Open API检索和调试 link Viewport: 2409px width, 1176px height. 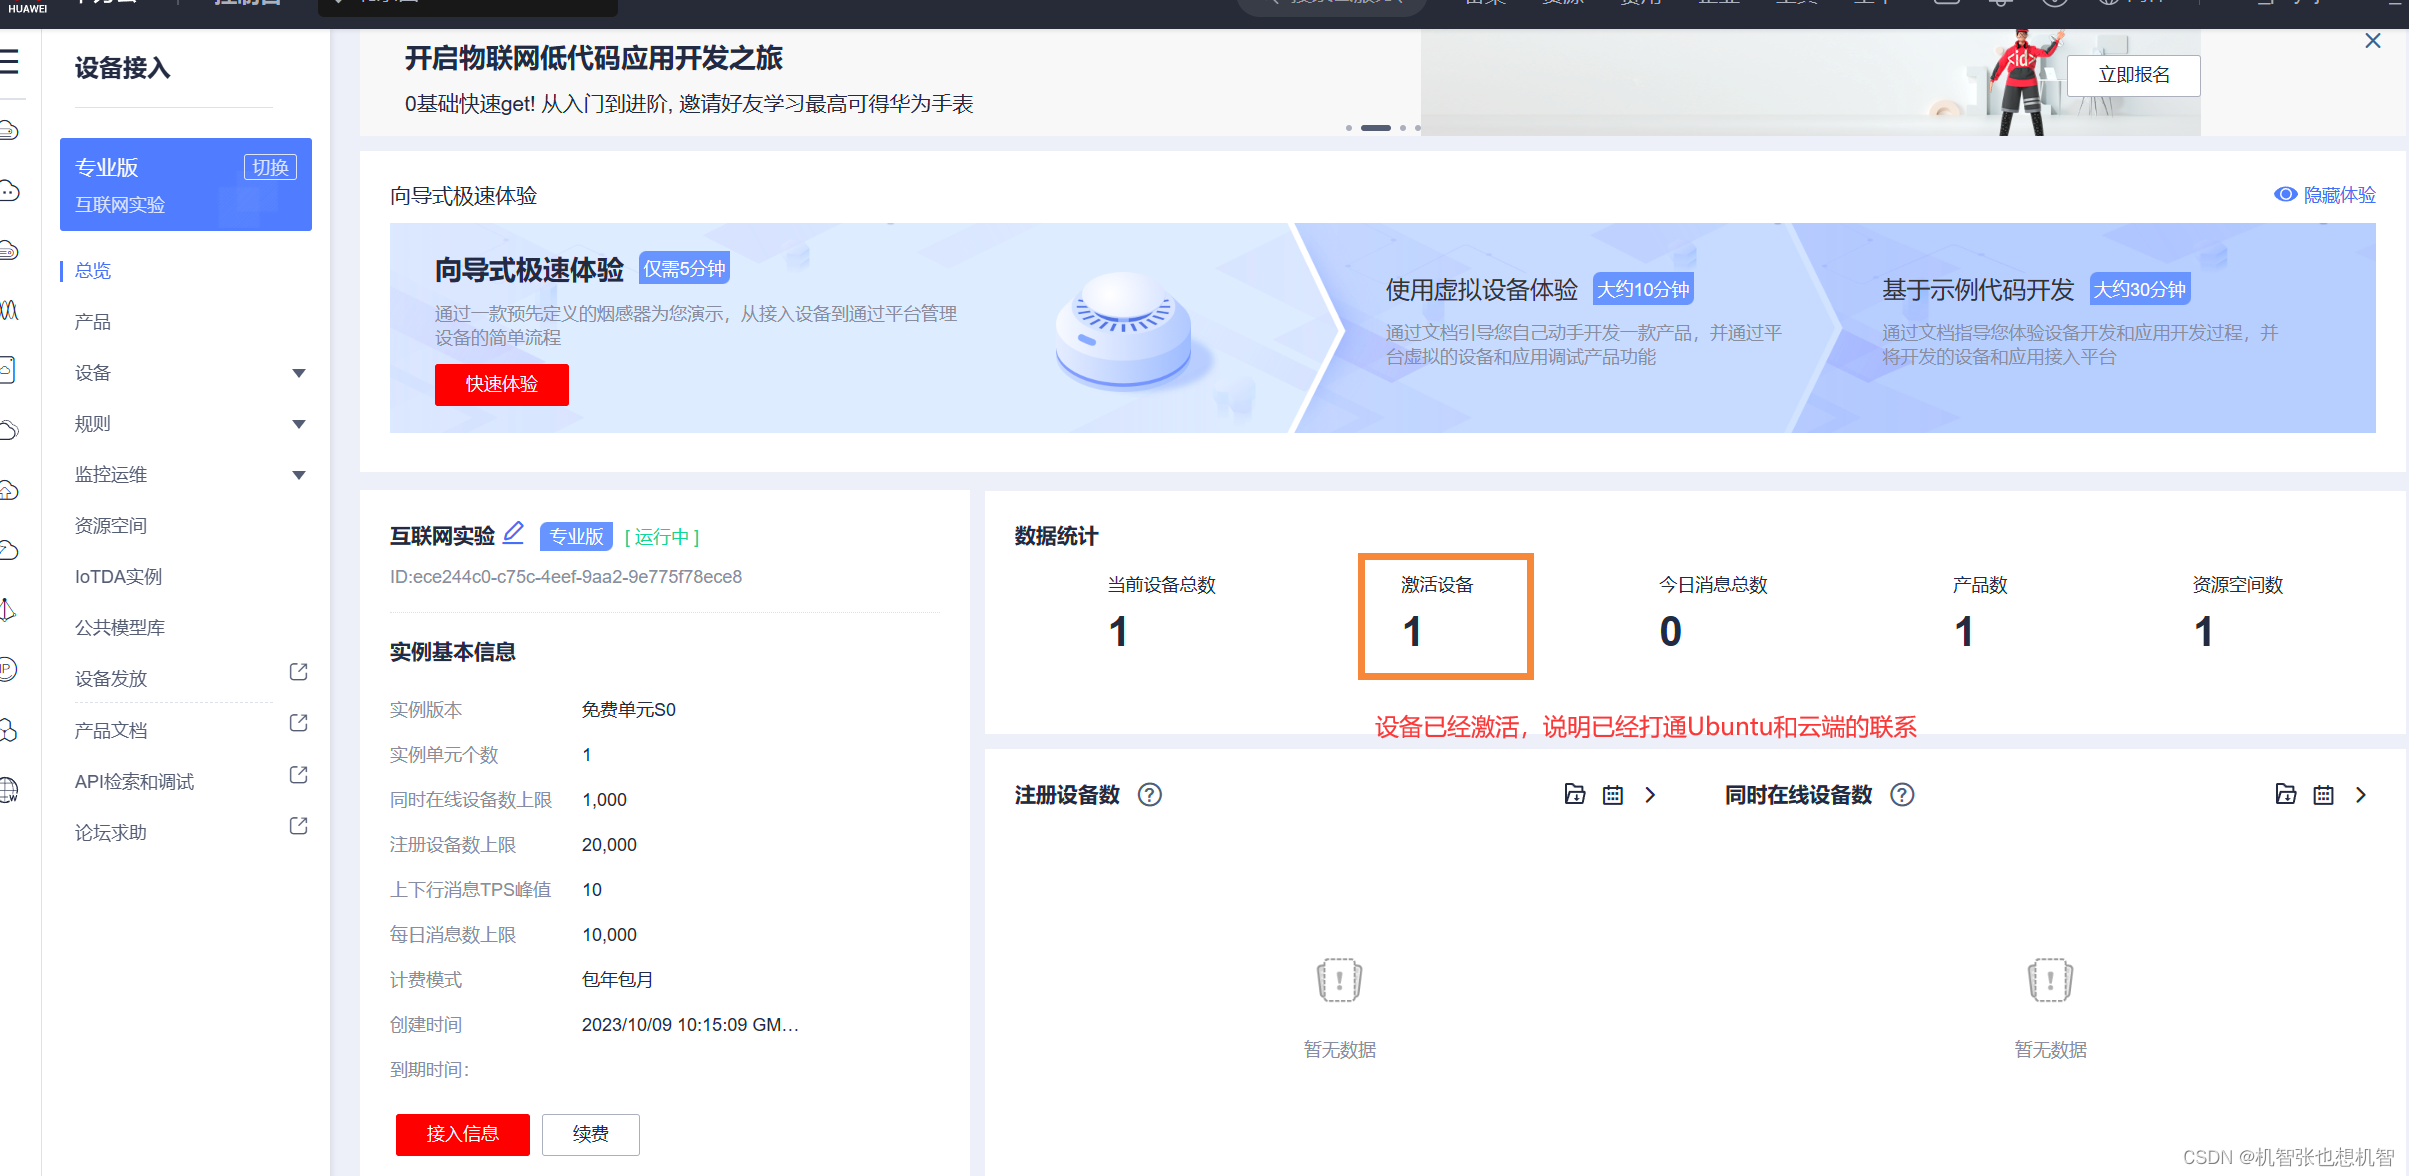coord(135,782)
